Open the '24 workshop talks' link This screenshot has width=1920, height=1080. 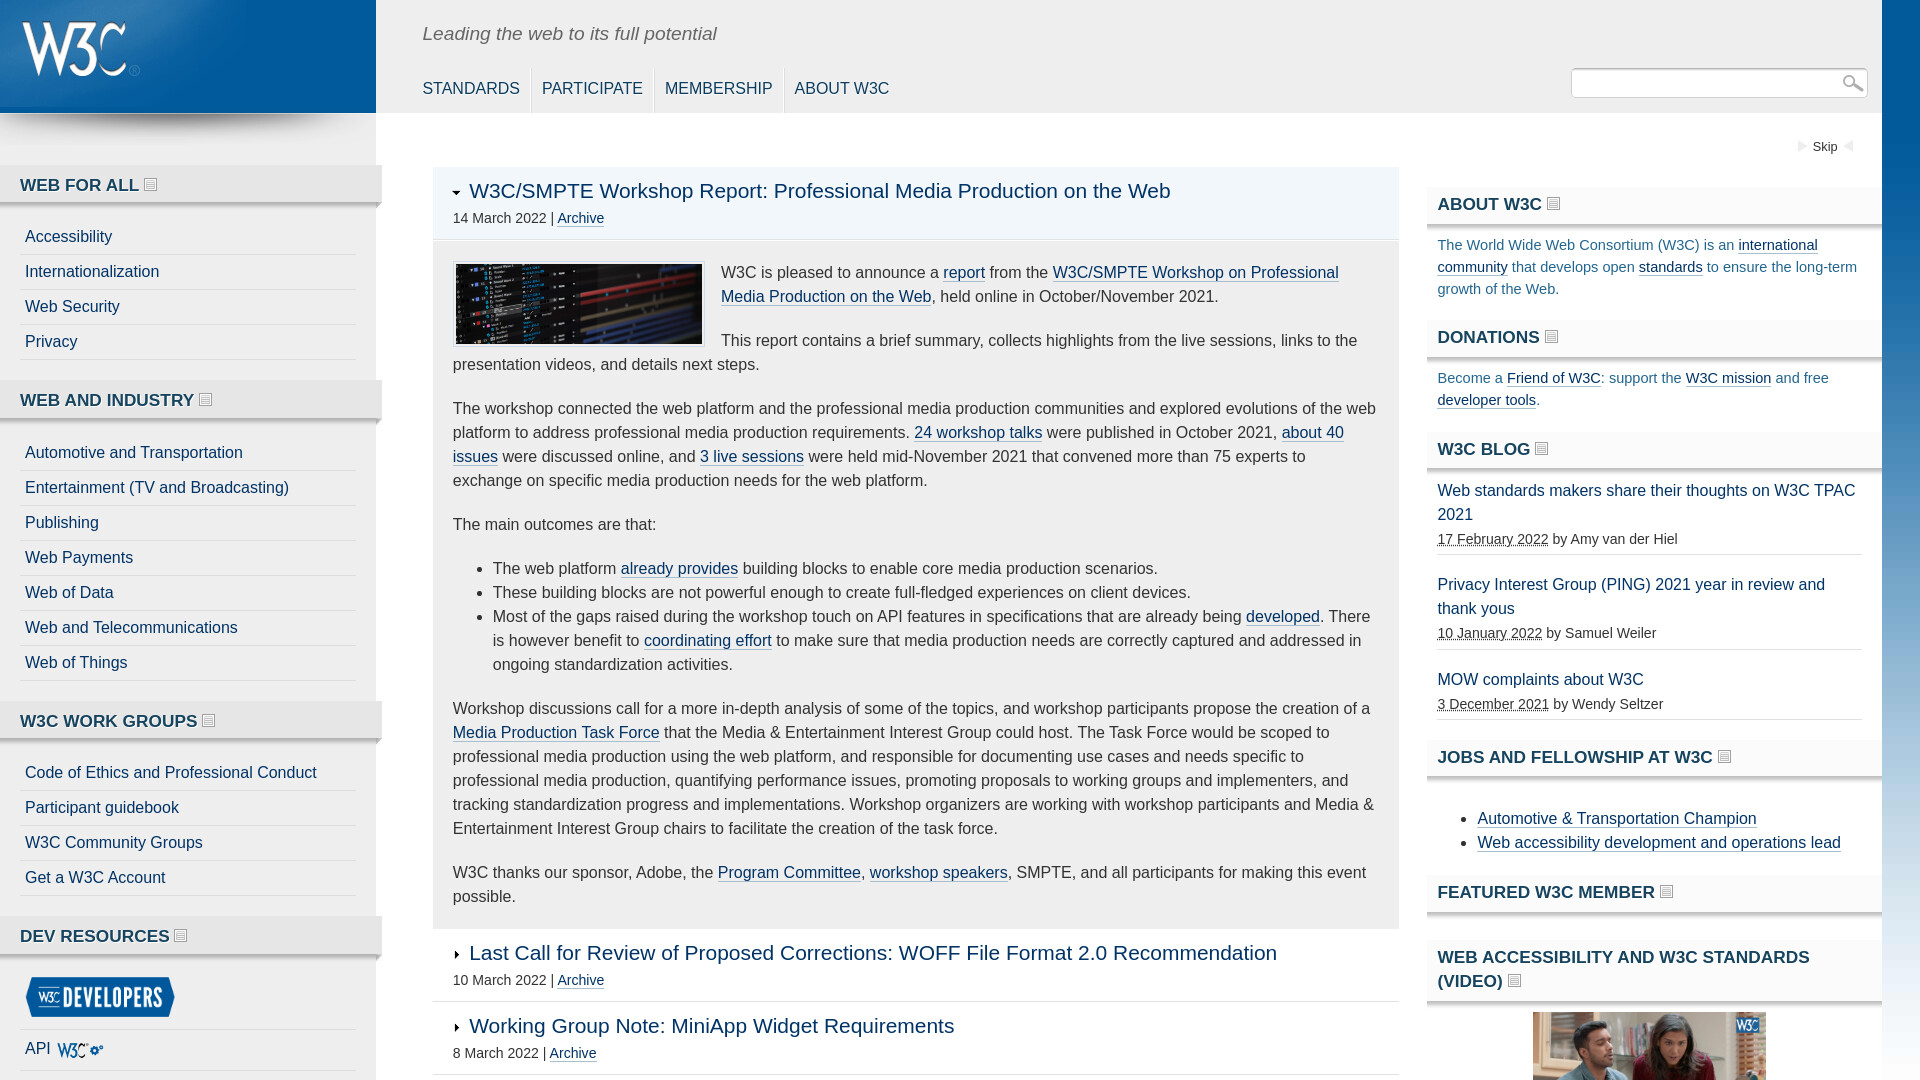[x=978, y=433]
